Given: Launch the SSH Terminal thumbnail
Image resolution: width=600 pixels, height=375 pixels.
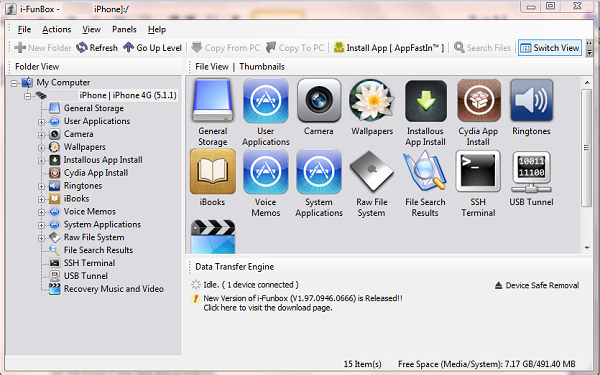Looking at the screenshot, I should coord(478,171).
